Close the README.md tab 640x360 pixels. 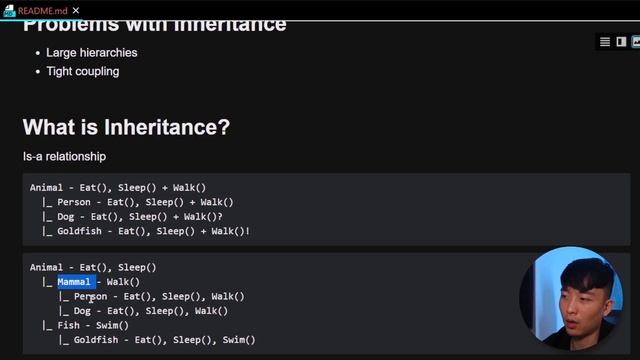76,11
